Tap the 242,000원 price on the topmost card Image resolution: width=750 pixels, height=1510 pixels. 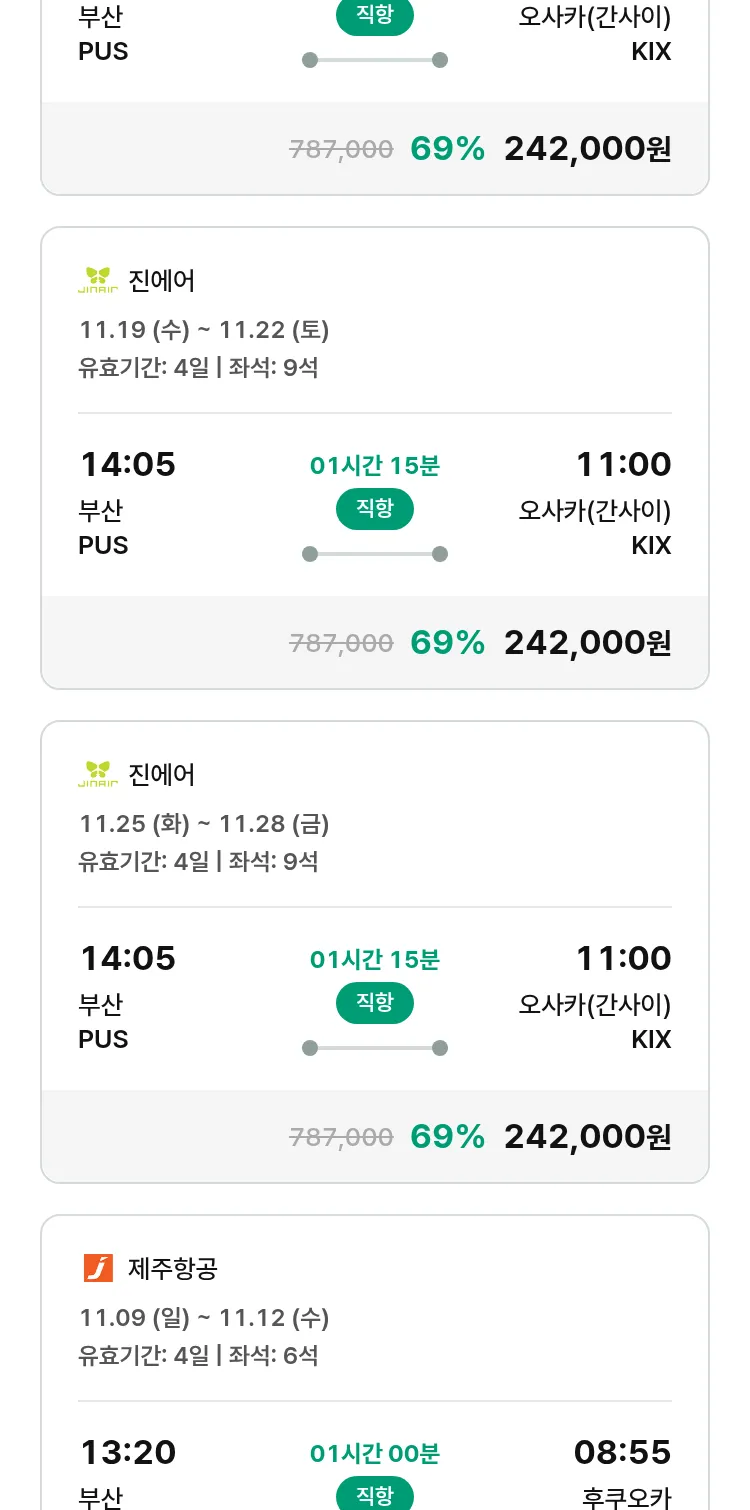coord(587,149)
